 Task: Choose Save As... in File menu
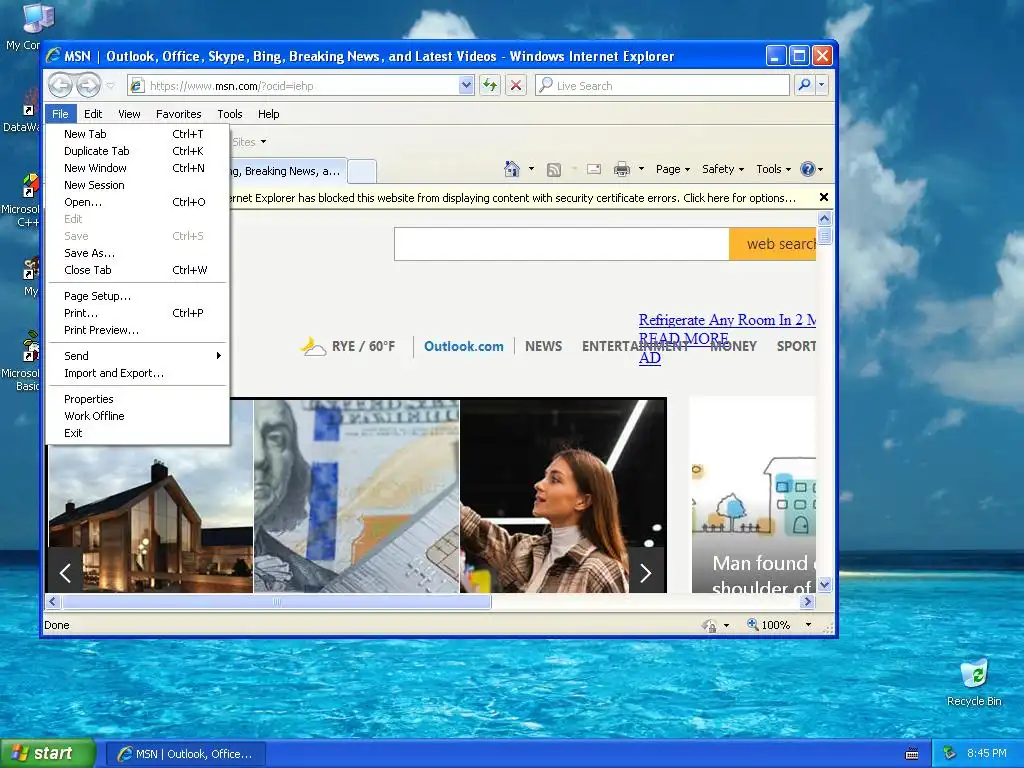click(137, 253)
